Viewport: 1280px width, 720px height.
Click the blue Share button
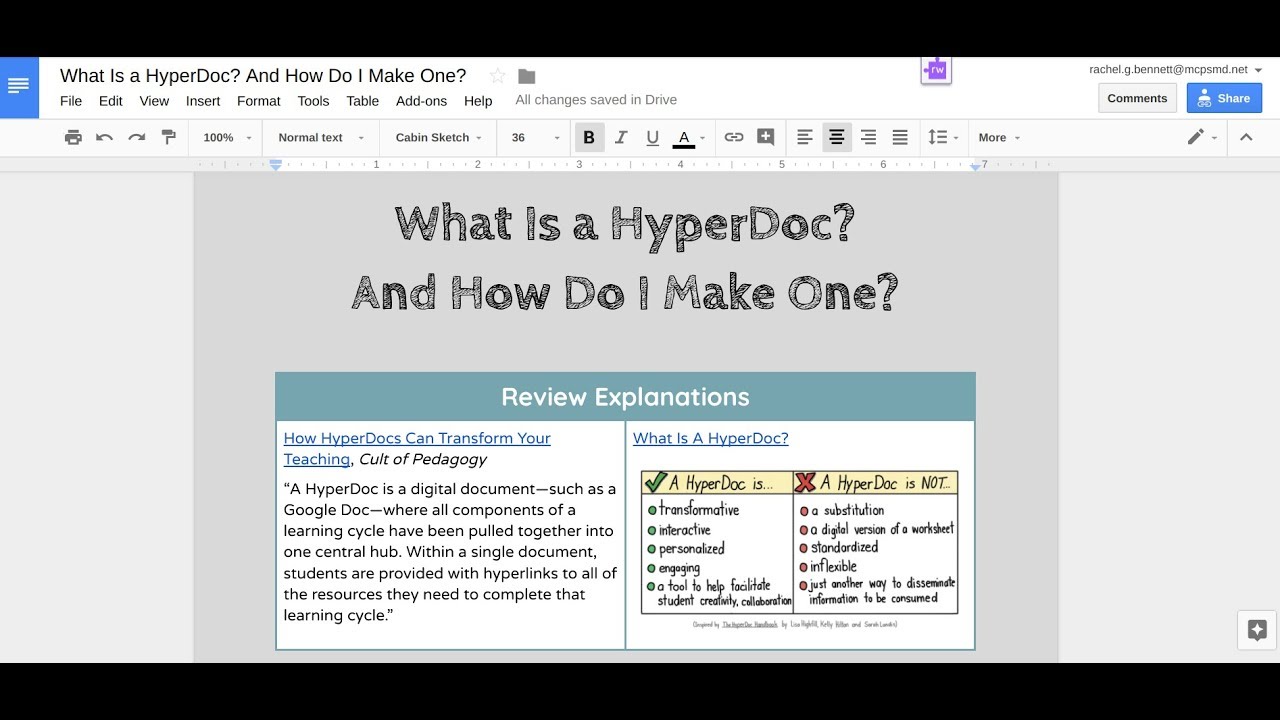1223,98
